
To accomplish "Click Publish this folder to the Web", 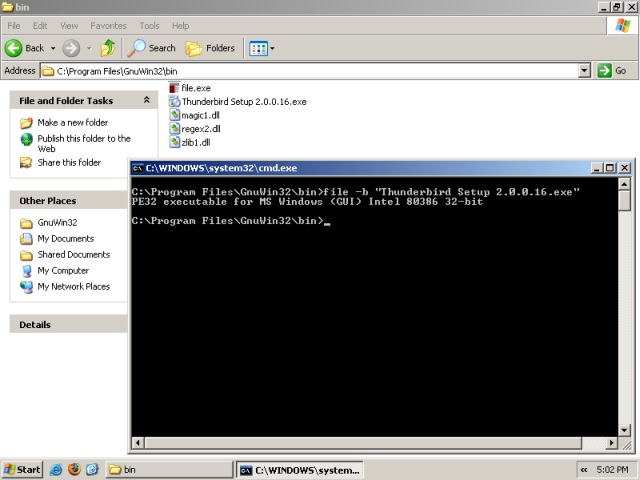I will tap(84, 143).
